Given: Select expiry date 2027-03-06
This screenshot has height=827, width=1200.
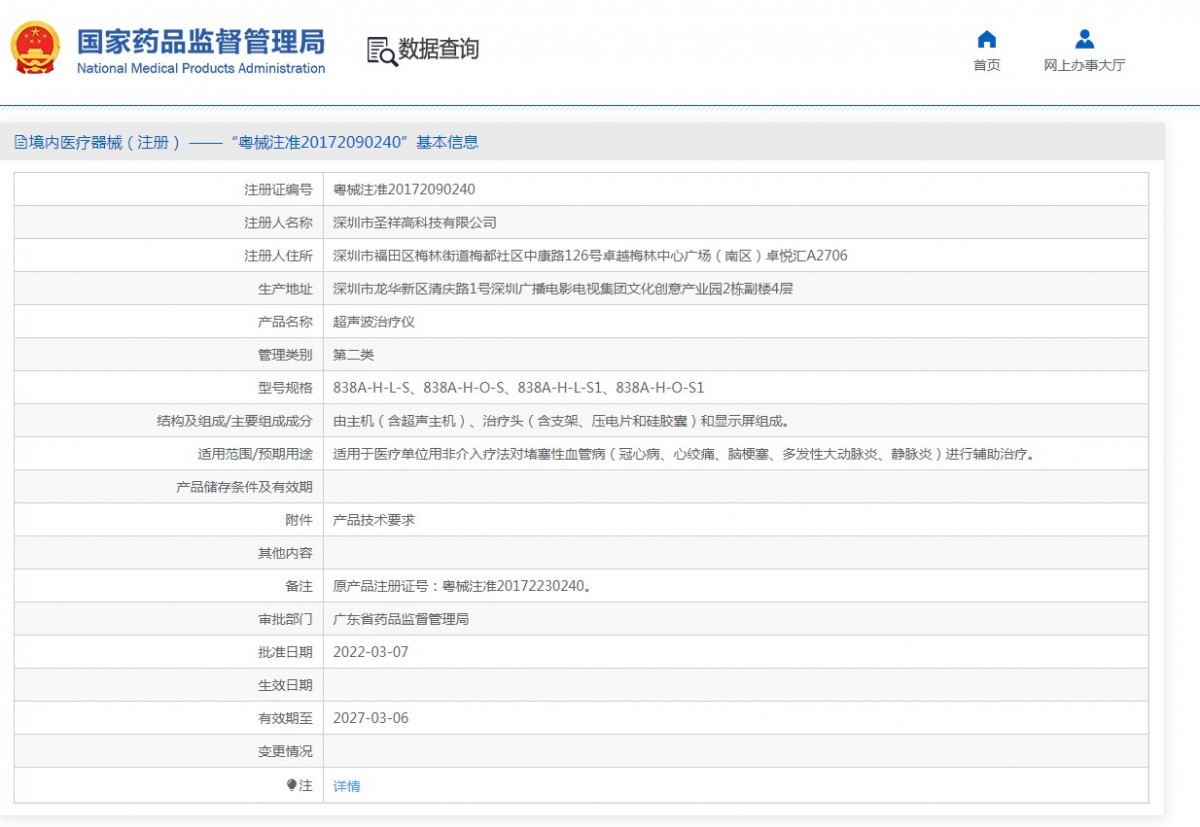Looking at the screenshot, I should tap(371, 718).
